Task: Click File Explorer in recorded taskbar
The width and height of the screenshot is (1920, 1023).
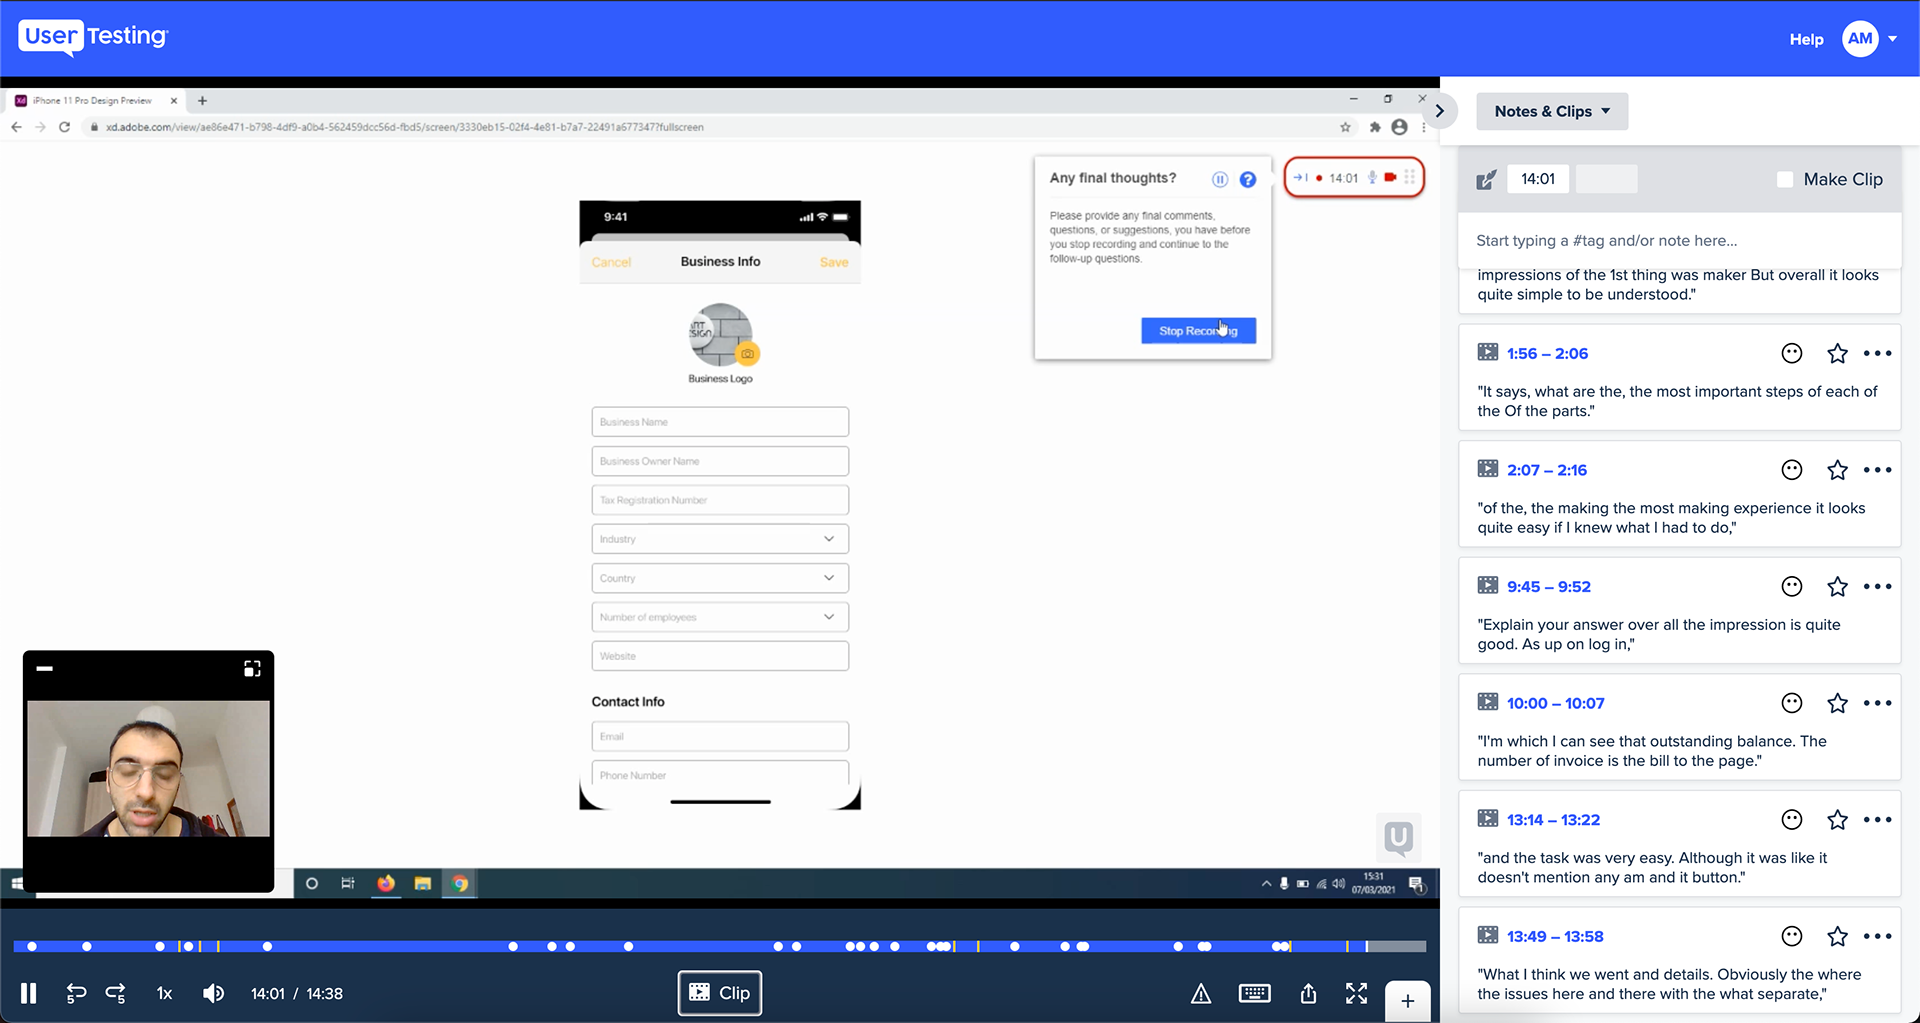Action: coord(423,883)
